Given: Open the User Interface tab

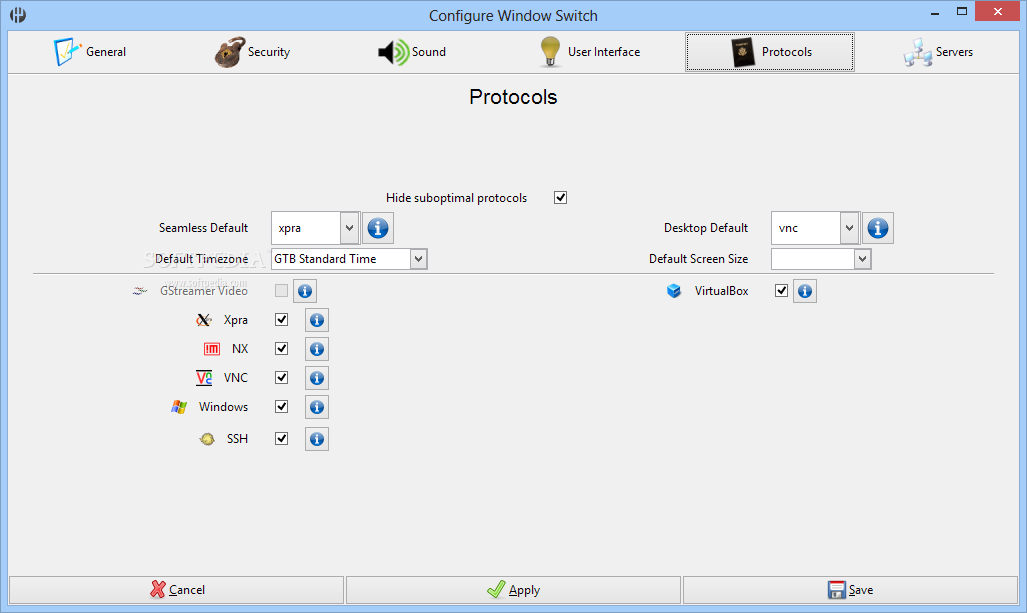Looking at the screenshot, I should click(x=589, y=52).
